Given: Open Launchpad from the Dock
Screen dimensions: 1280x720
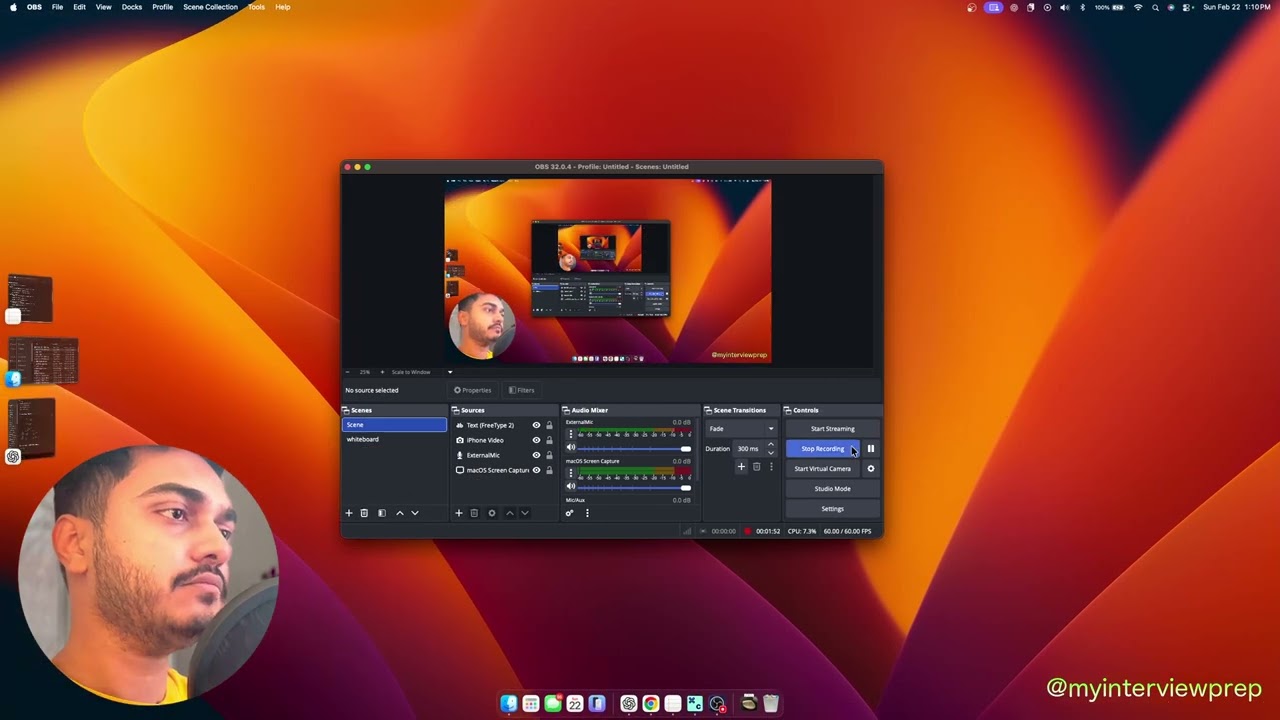Looking at the screenshot, I should (x=531, y=704).
